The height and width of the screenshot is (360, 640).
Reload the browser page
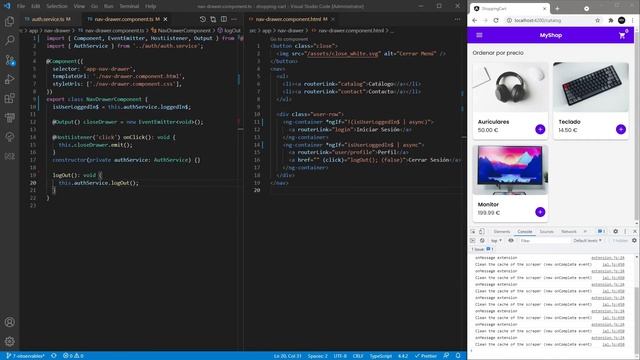(x=496, y=20)
